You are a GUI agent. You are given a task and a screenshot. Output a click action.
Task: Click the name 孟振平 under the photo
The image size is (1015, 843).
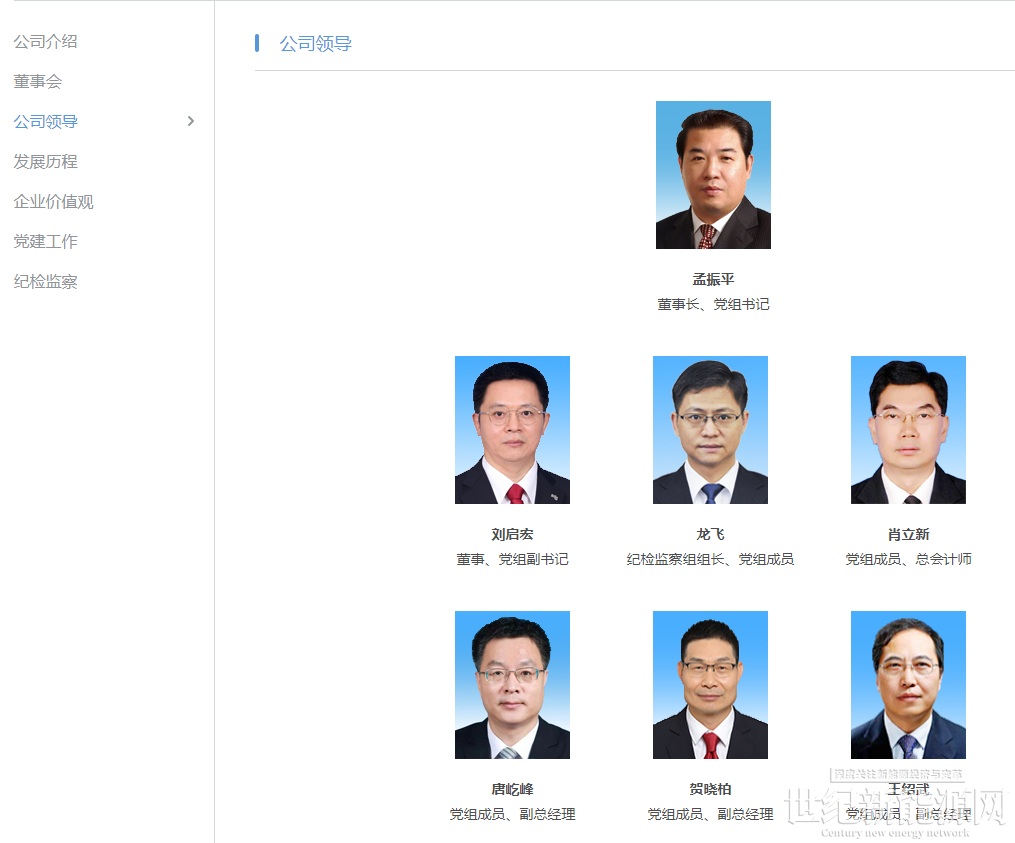pos(713,279)
